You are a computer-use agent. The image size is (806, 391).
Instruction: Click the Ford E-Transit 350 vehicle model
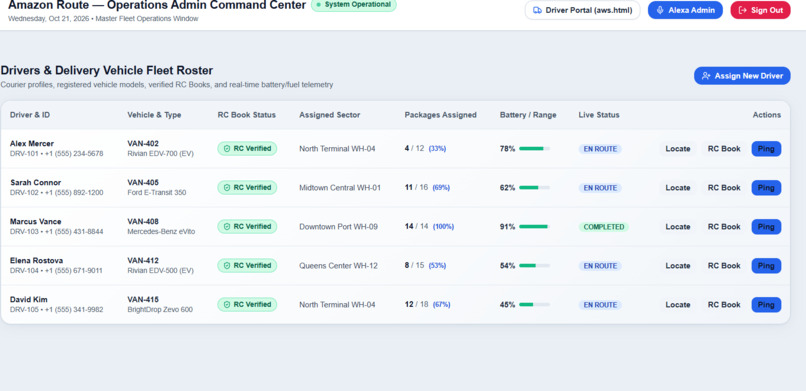pyautogui.click(x=157, y=193)
